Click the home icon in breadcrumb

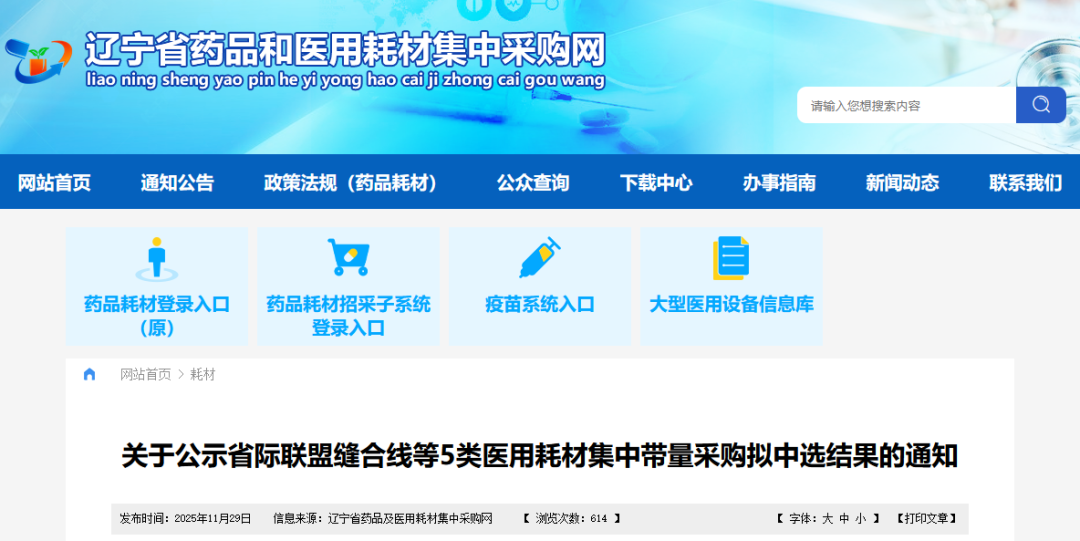click(90, 374)
